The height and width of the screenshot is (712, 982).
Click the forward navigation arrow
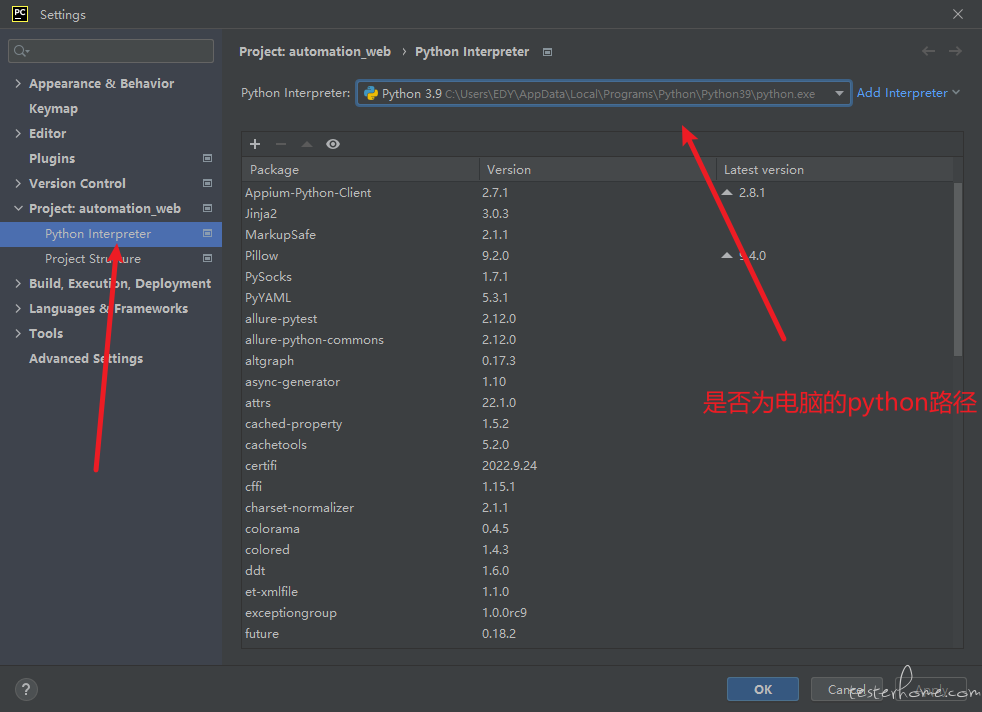(955, 51)
